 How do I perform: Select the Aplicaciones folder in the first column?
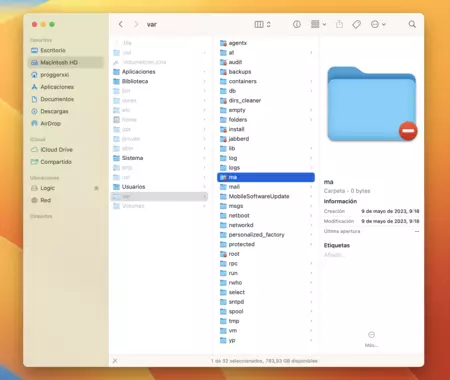tap(159, 72)
